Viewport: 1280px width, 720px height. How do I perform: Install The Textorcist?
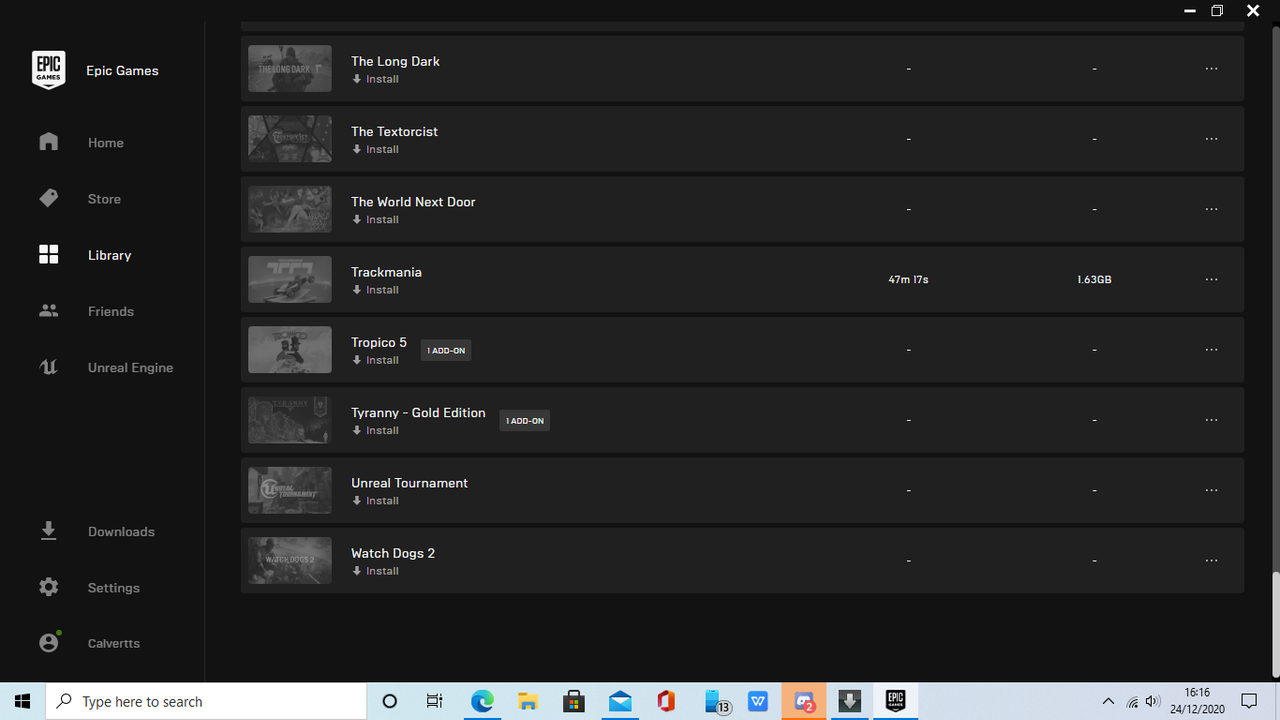click(x=375, y=149)
